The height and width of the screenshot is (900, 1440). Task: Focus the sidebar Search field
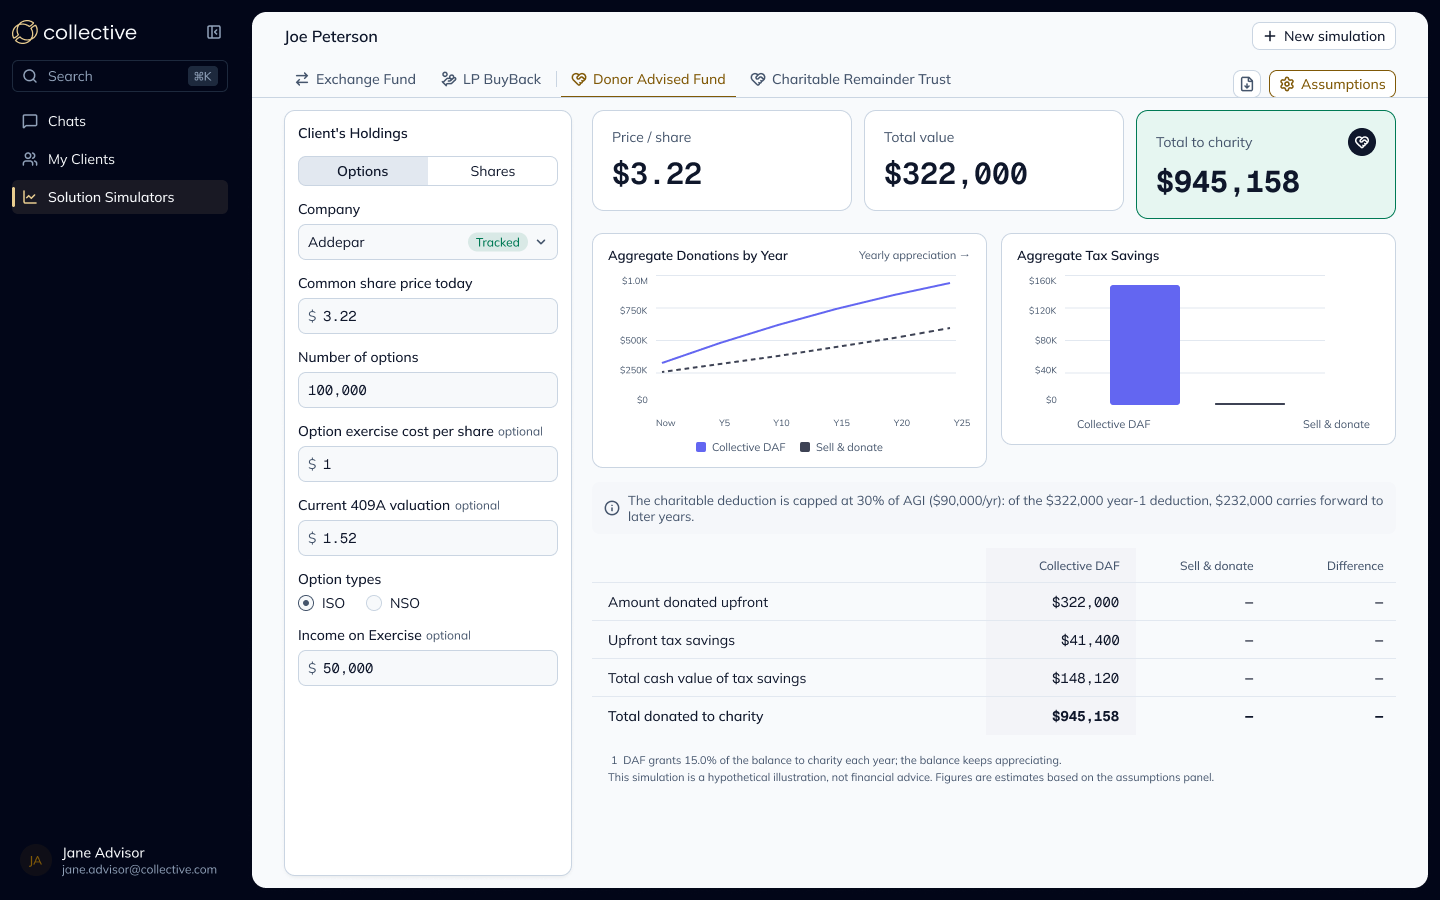(x=120, y=76)
